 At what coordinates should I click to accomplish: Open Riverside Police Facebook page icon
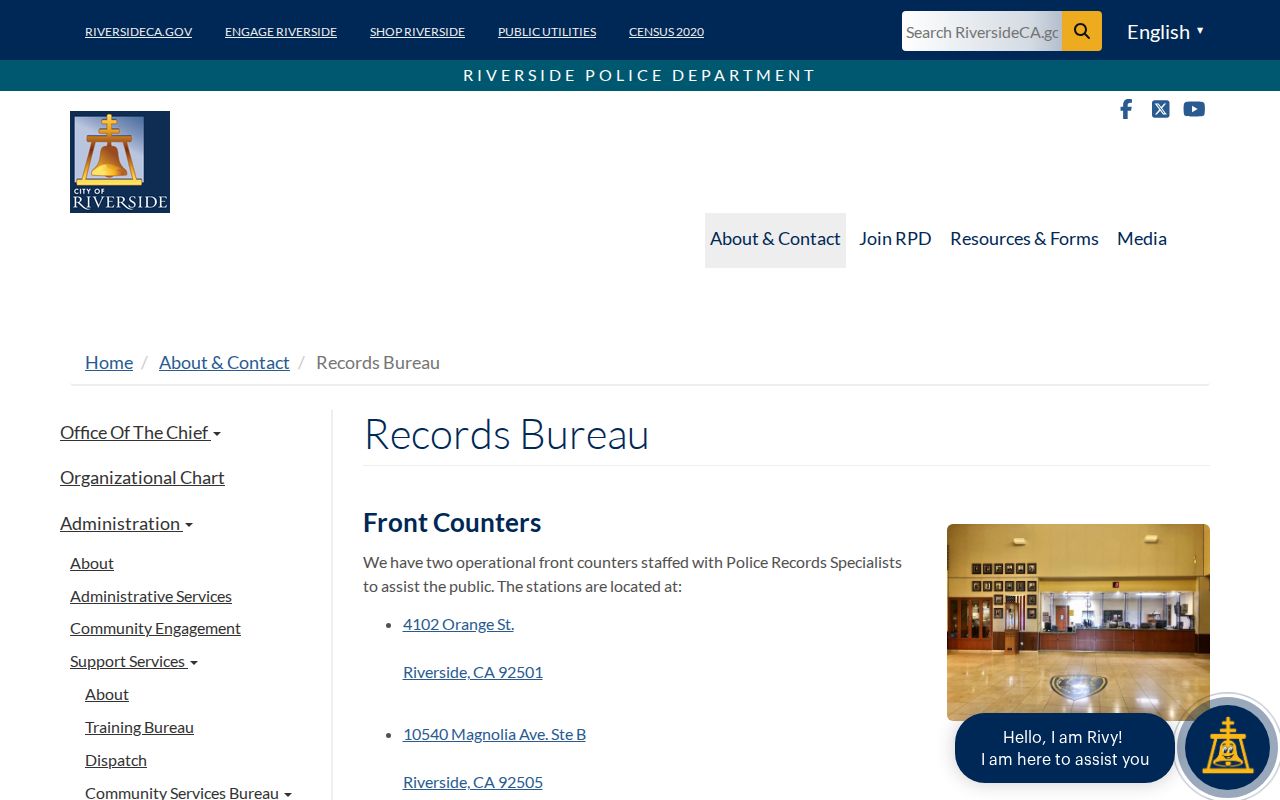pyautogui.click(x=1126, y=109)
